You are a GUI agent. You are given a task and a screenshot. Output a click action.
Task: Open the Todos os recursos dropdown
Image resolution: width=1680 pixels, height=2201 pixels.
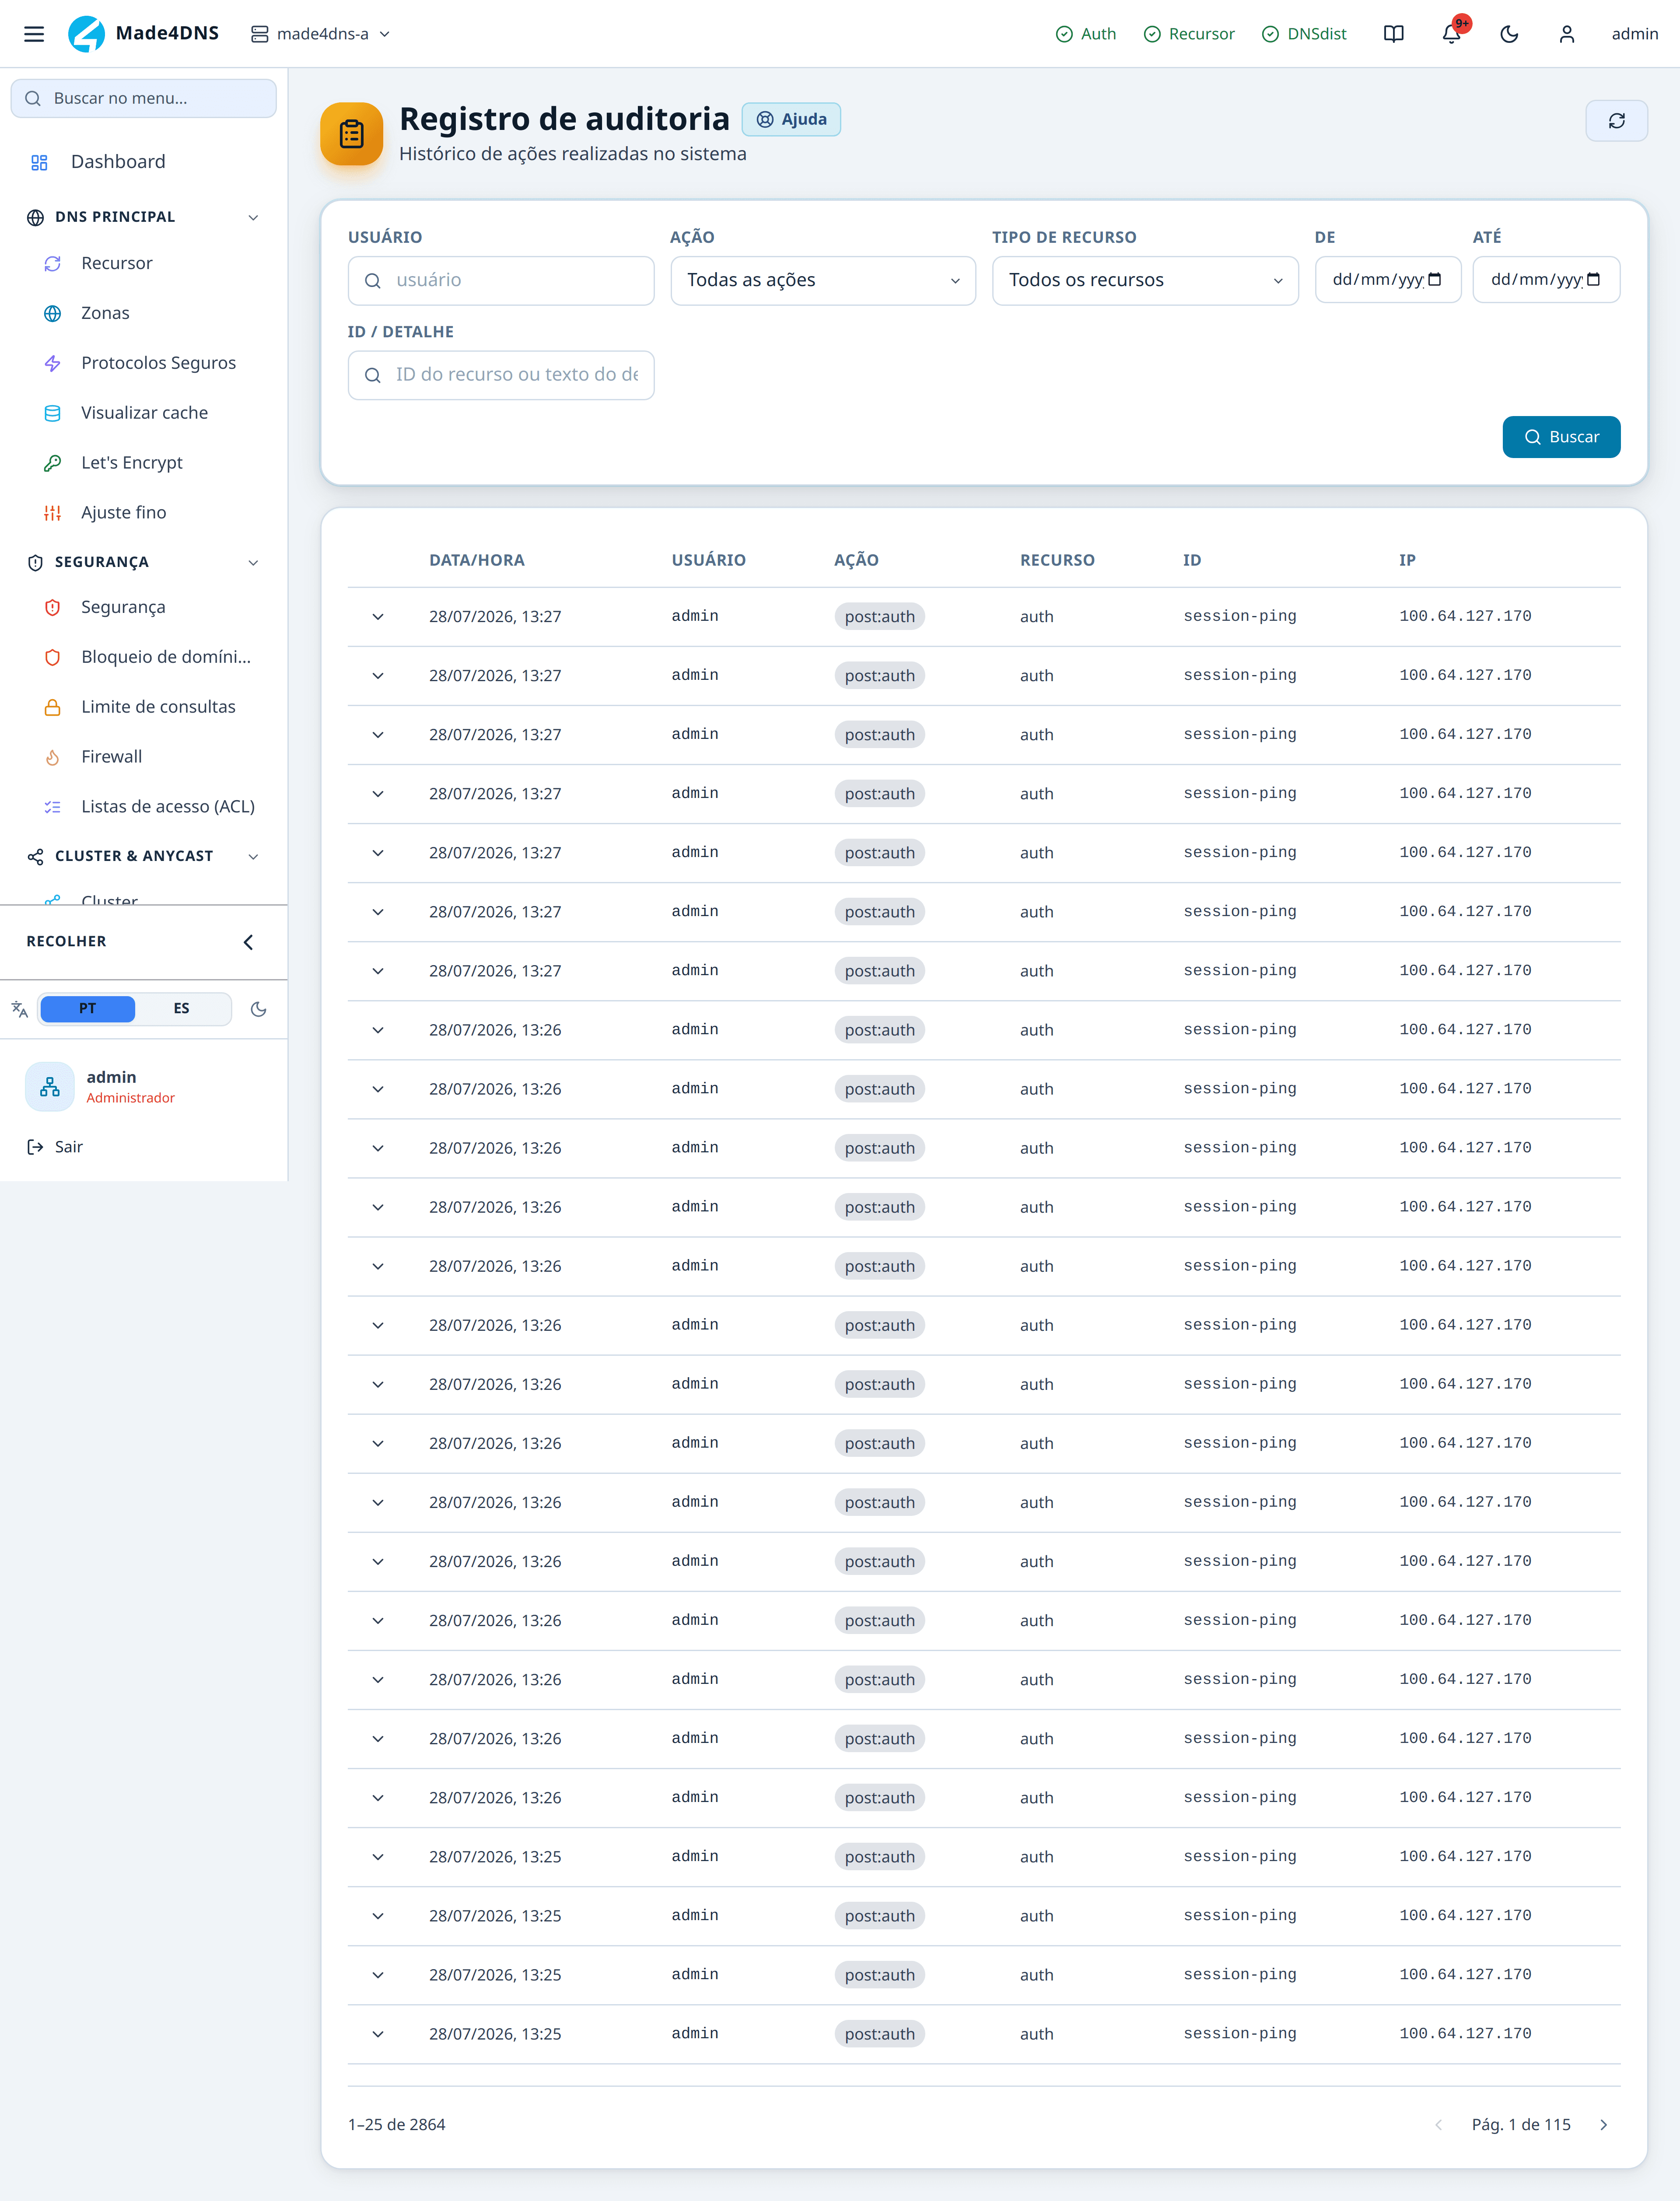pyautogui.click(x=1145, y=281)
